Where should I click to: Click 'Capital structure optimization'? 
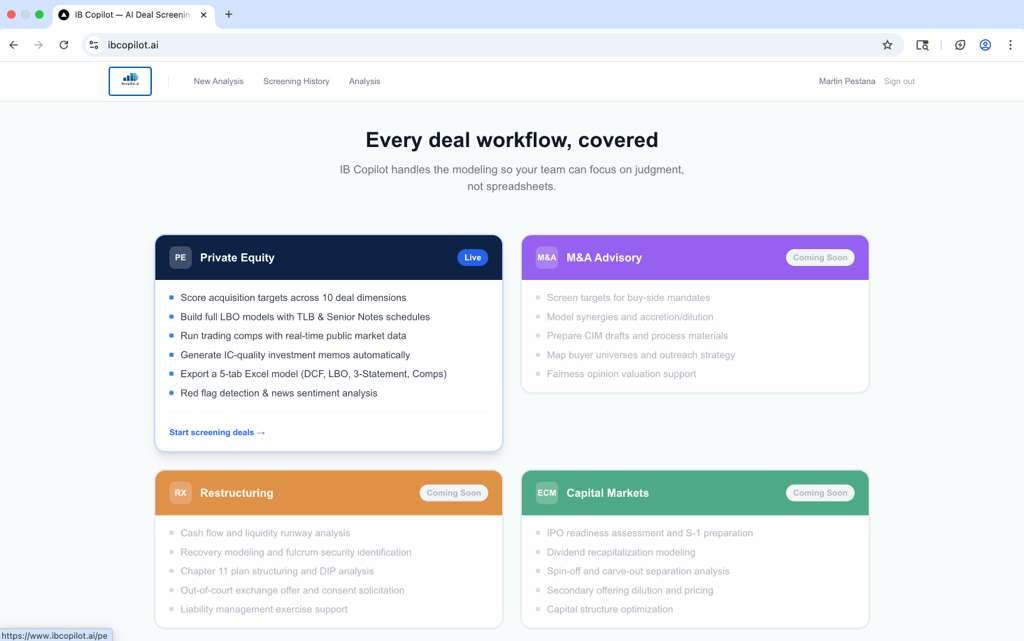tap(610, 609)
